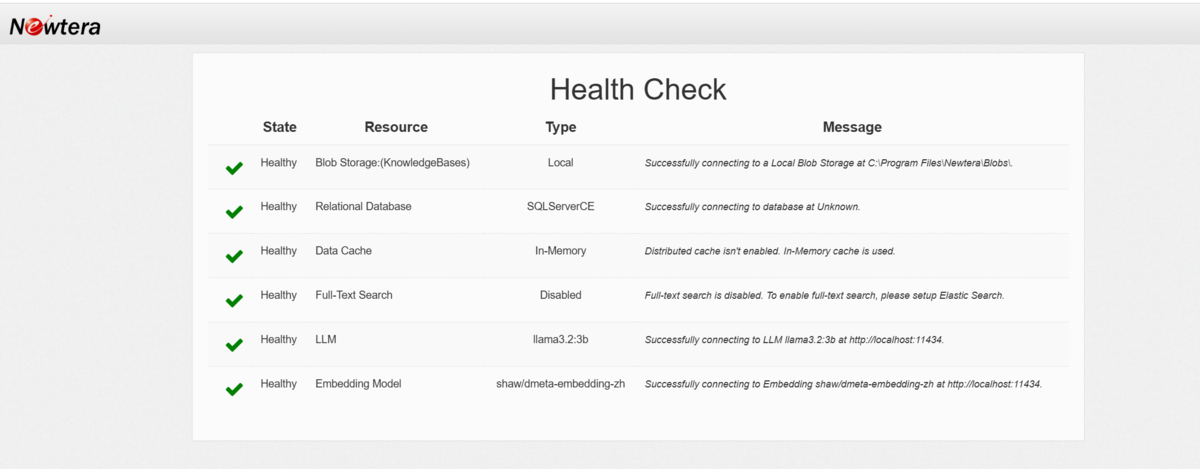Viewport: 1200px width, 469px height.
Task: Click the Elastic Search setup message
Action: click(x=824, y=296)
